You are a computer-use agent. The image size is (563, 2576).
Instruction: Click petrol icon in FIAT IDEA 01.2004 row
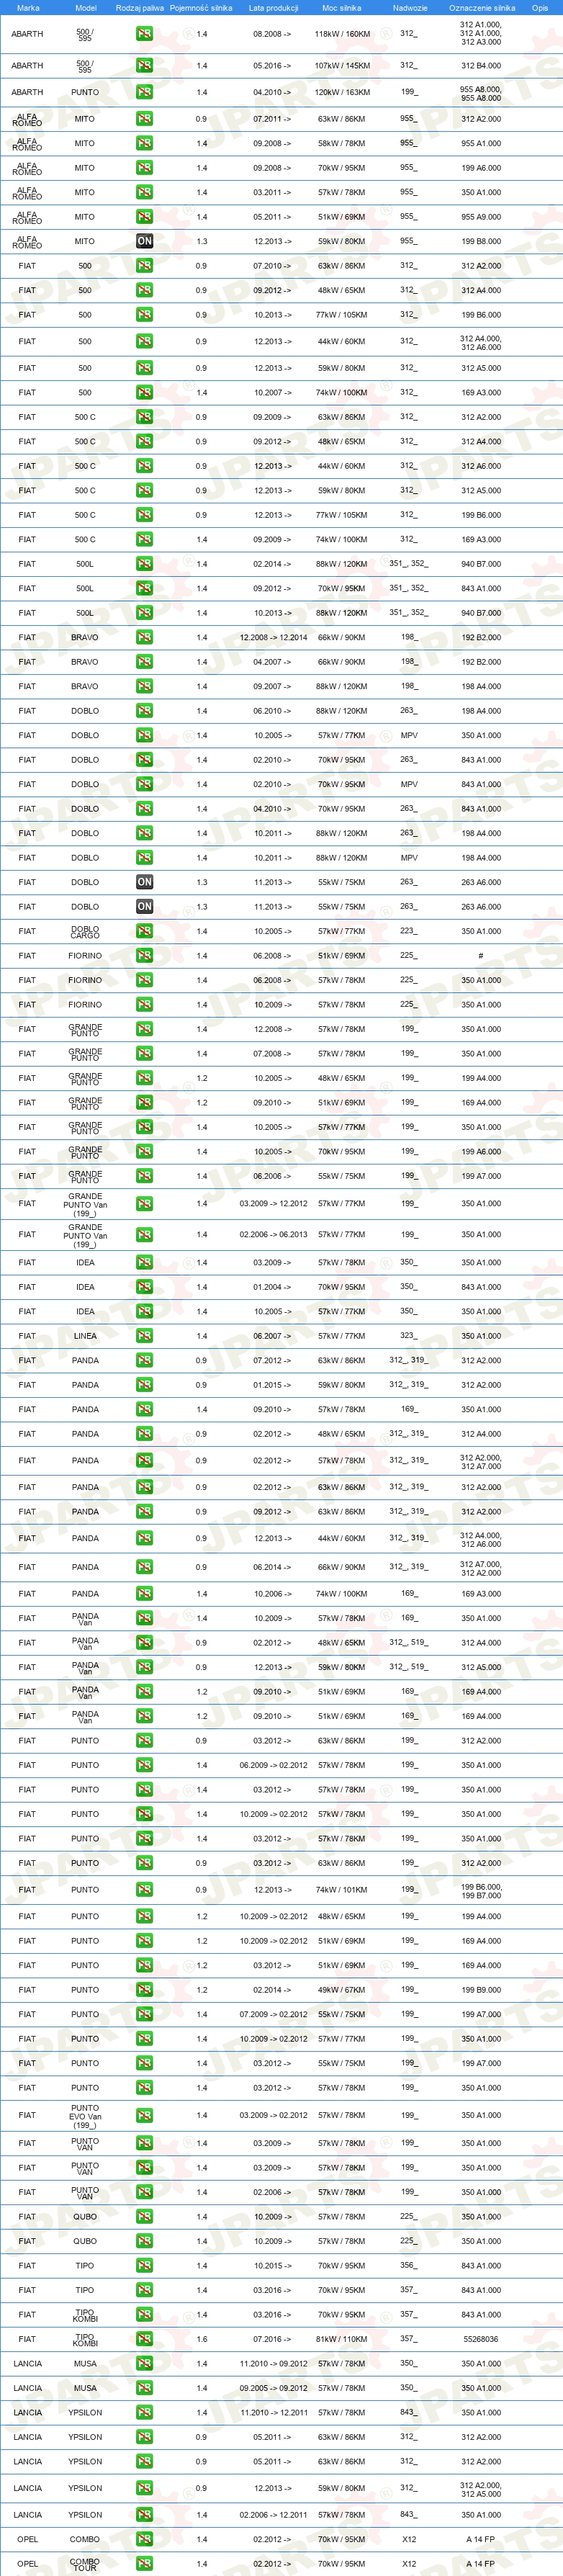[144, 1288]
